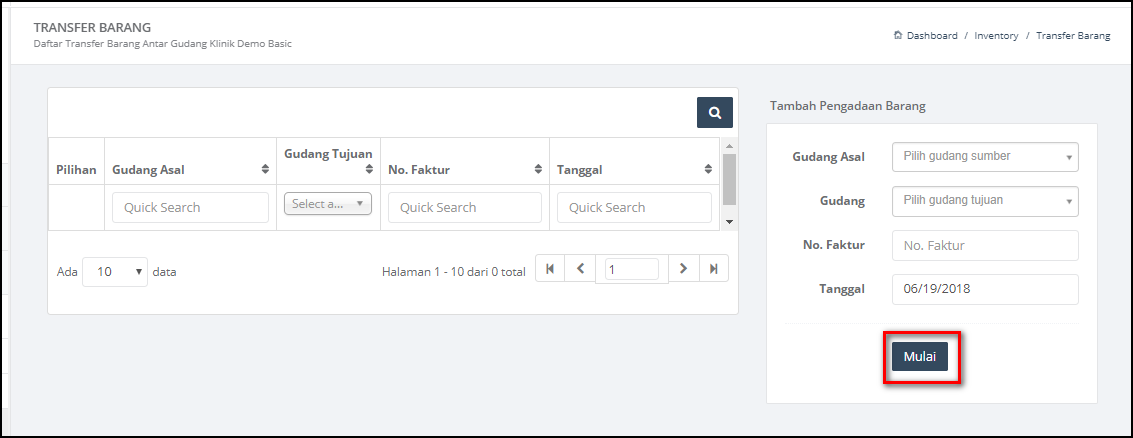
Task: Go to first page pagination icon
Action: pos(550,268)
